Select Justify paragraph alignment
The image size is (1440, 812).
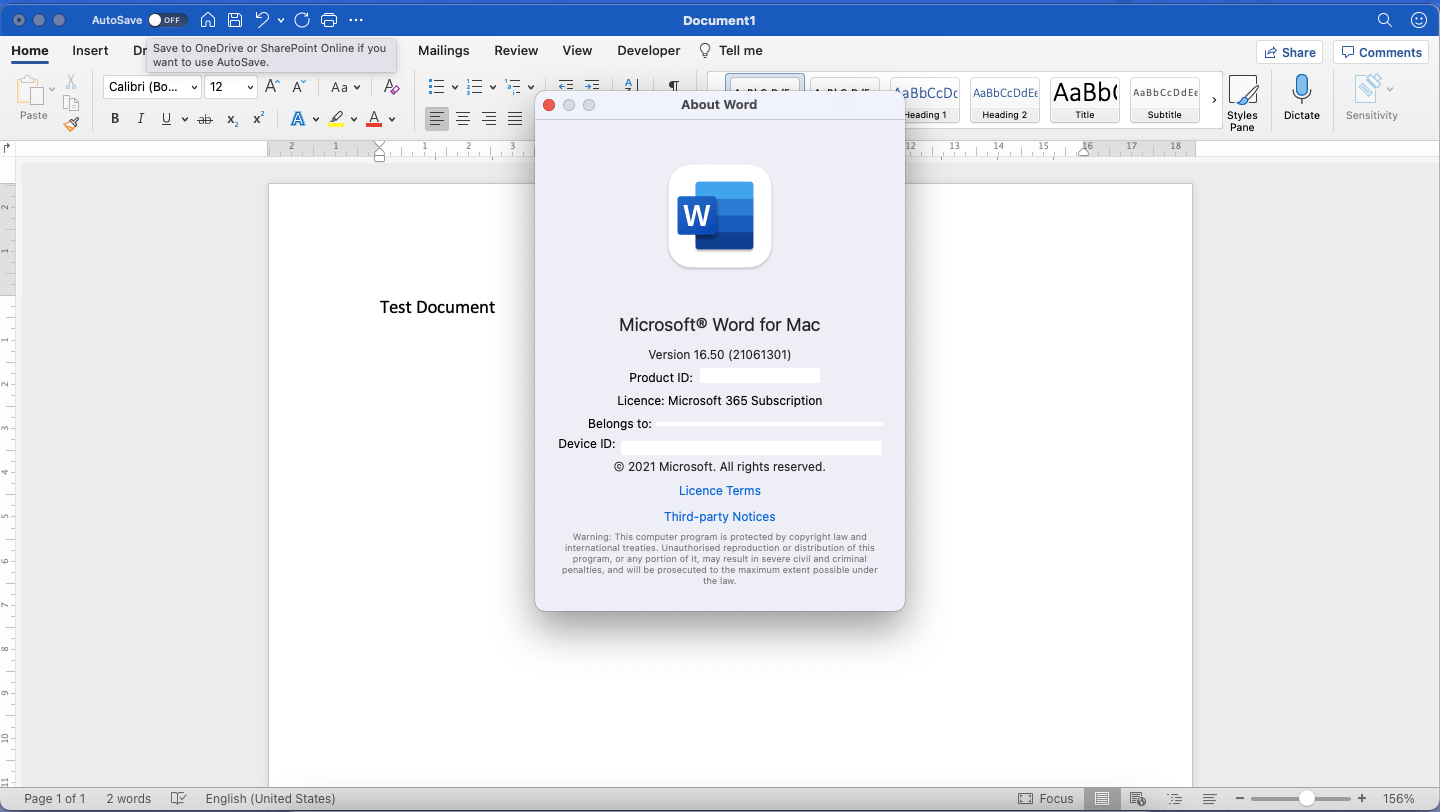coord(515,119)
